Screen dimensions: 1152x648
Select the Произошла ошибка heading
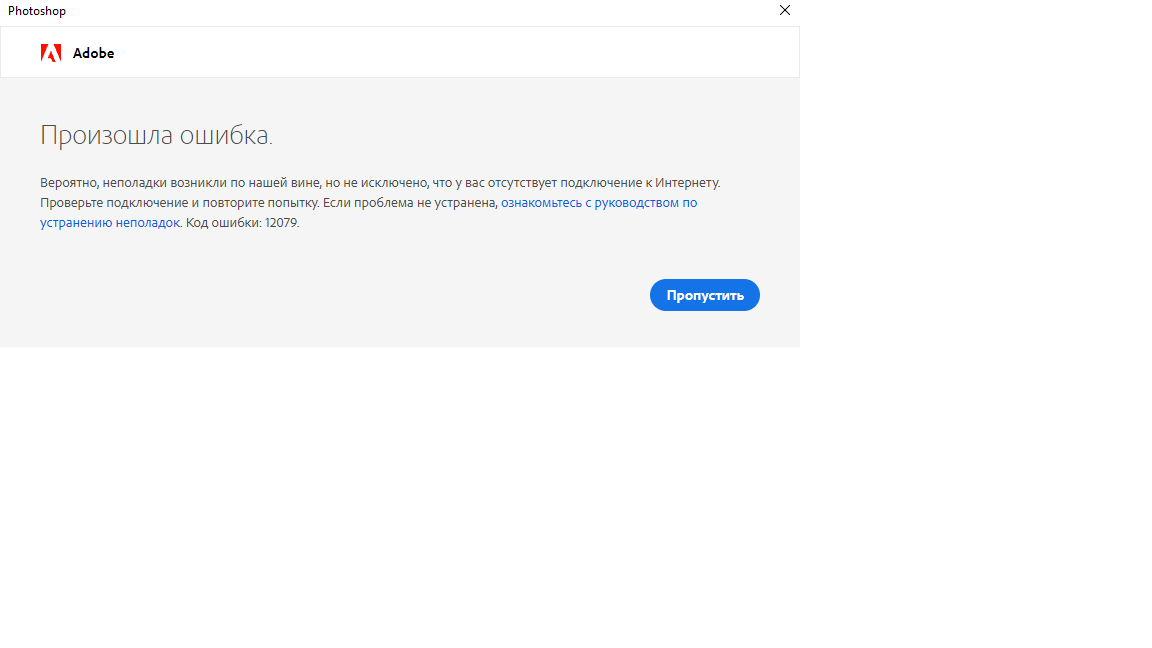[x=156, y=136]
